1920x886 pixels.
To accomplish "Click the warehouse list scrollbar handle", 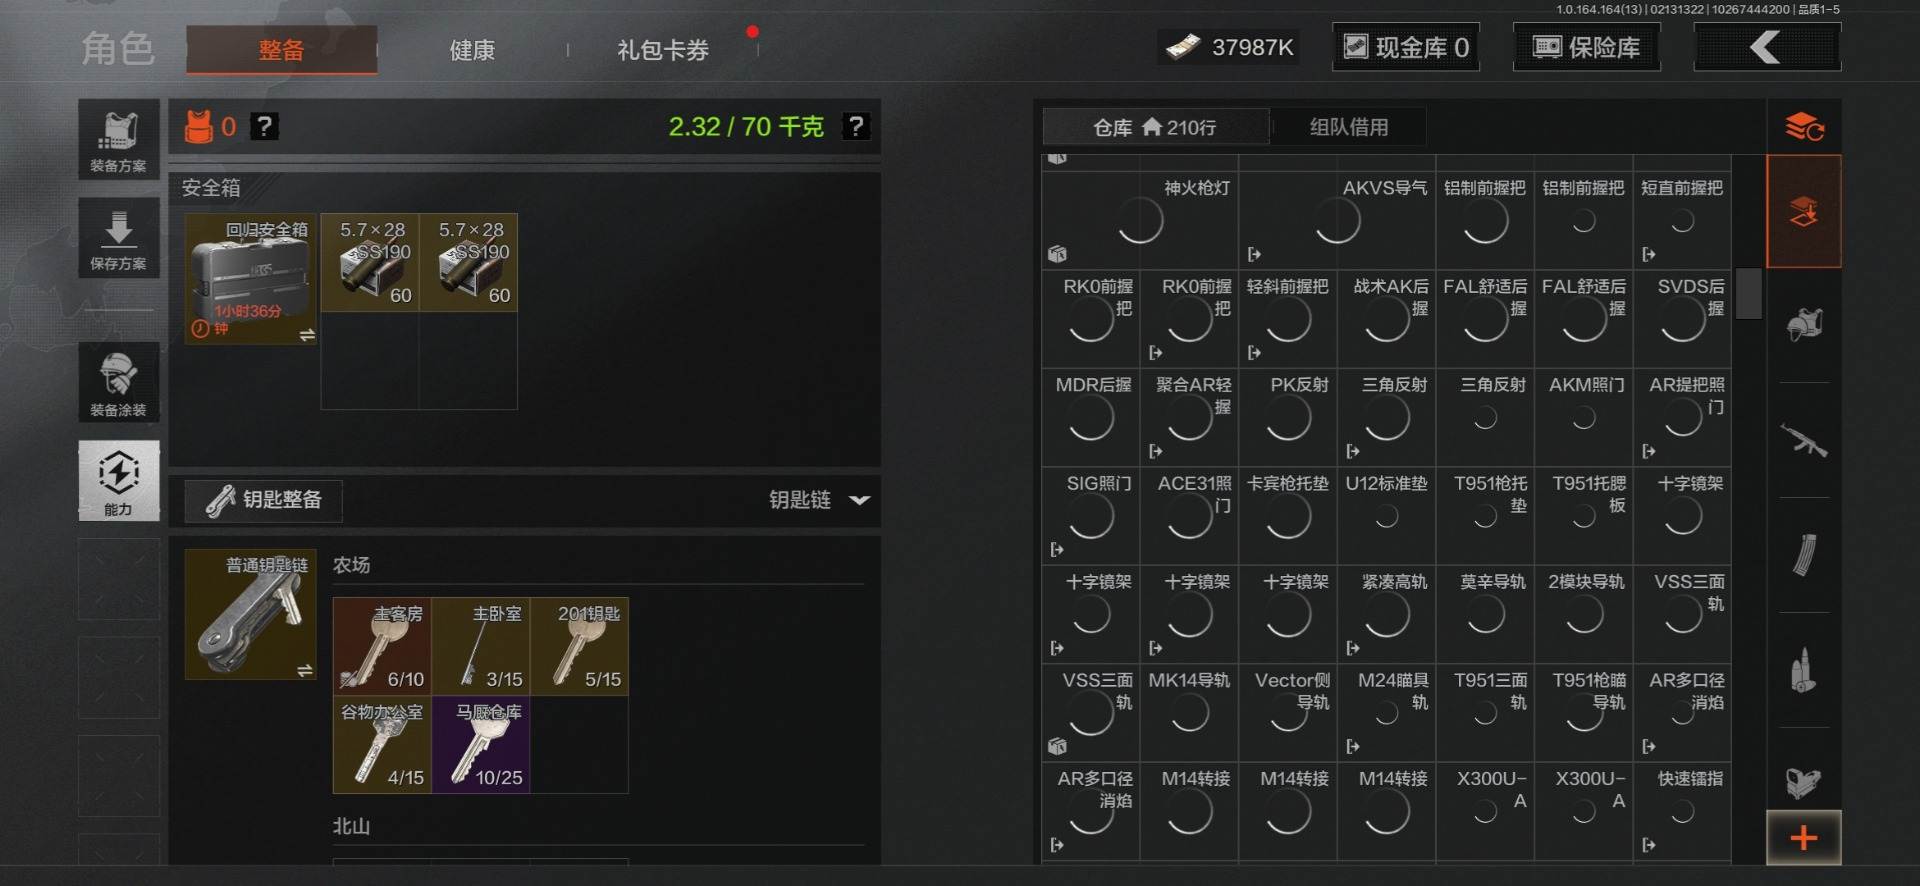I will click(x=1748, y=293).
